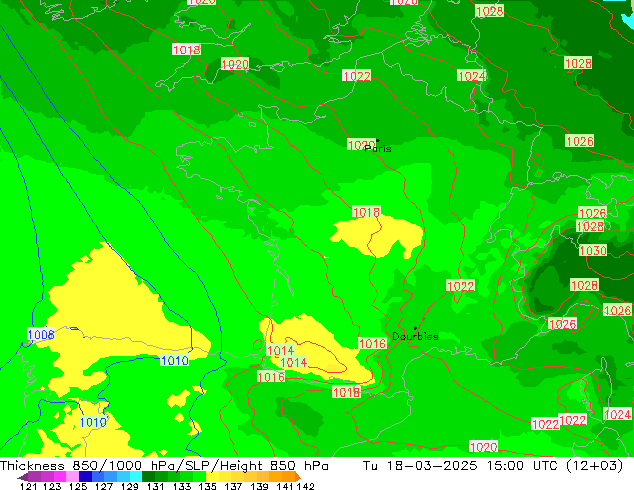This screenshot has height=490, width=634.
Task: Click the title 'Thickness 850/1000 hPa/SLP/Height 850 hPa'
Action: [x=164, y=466]
